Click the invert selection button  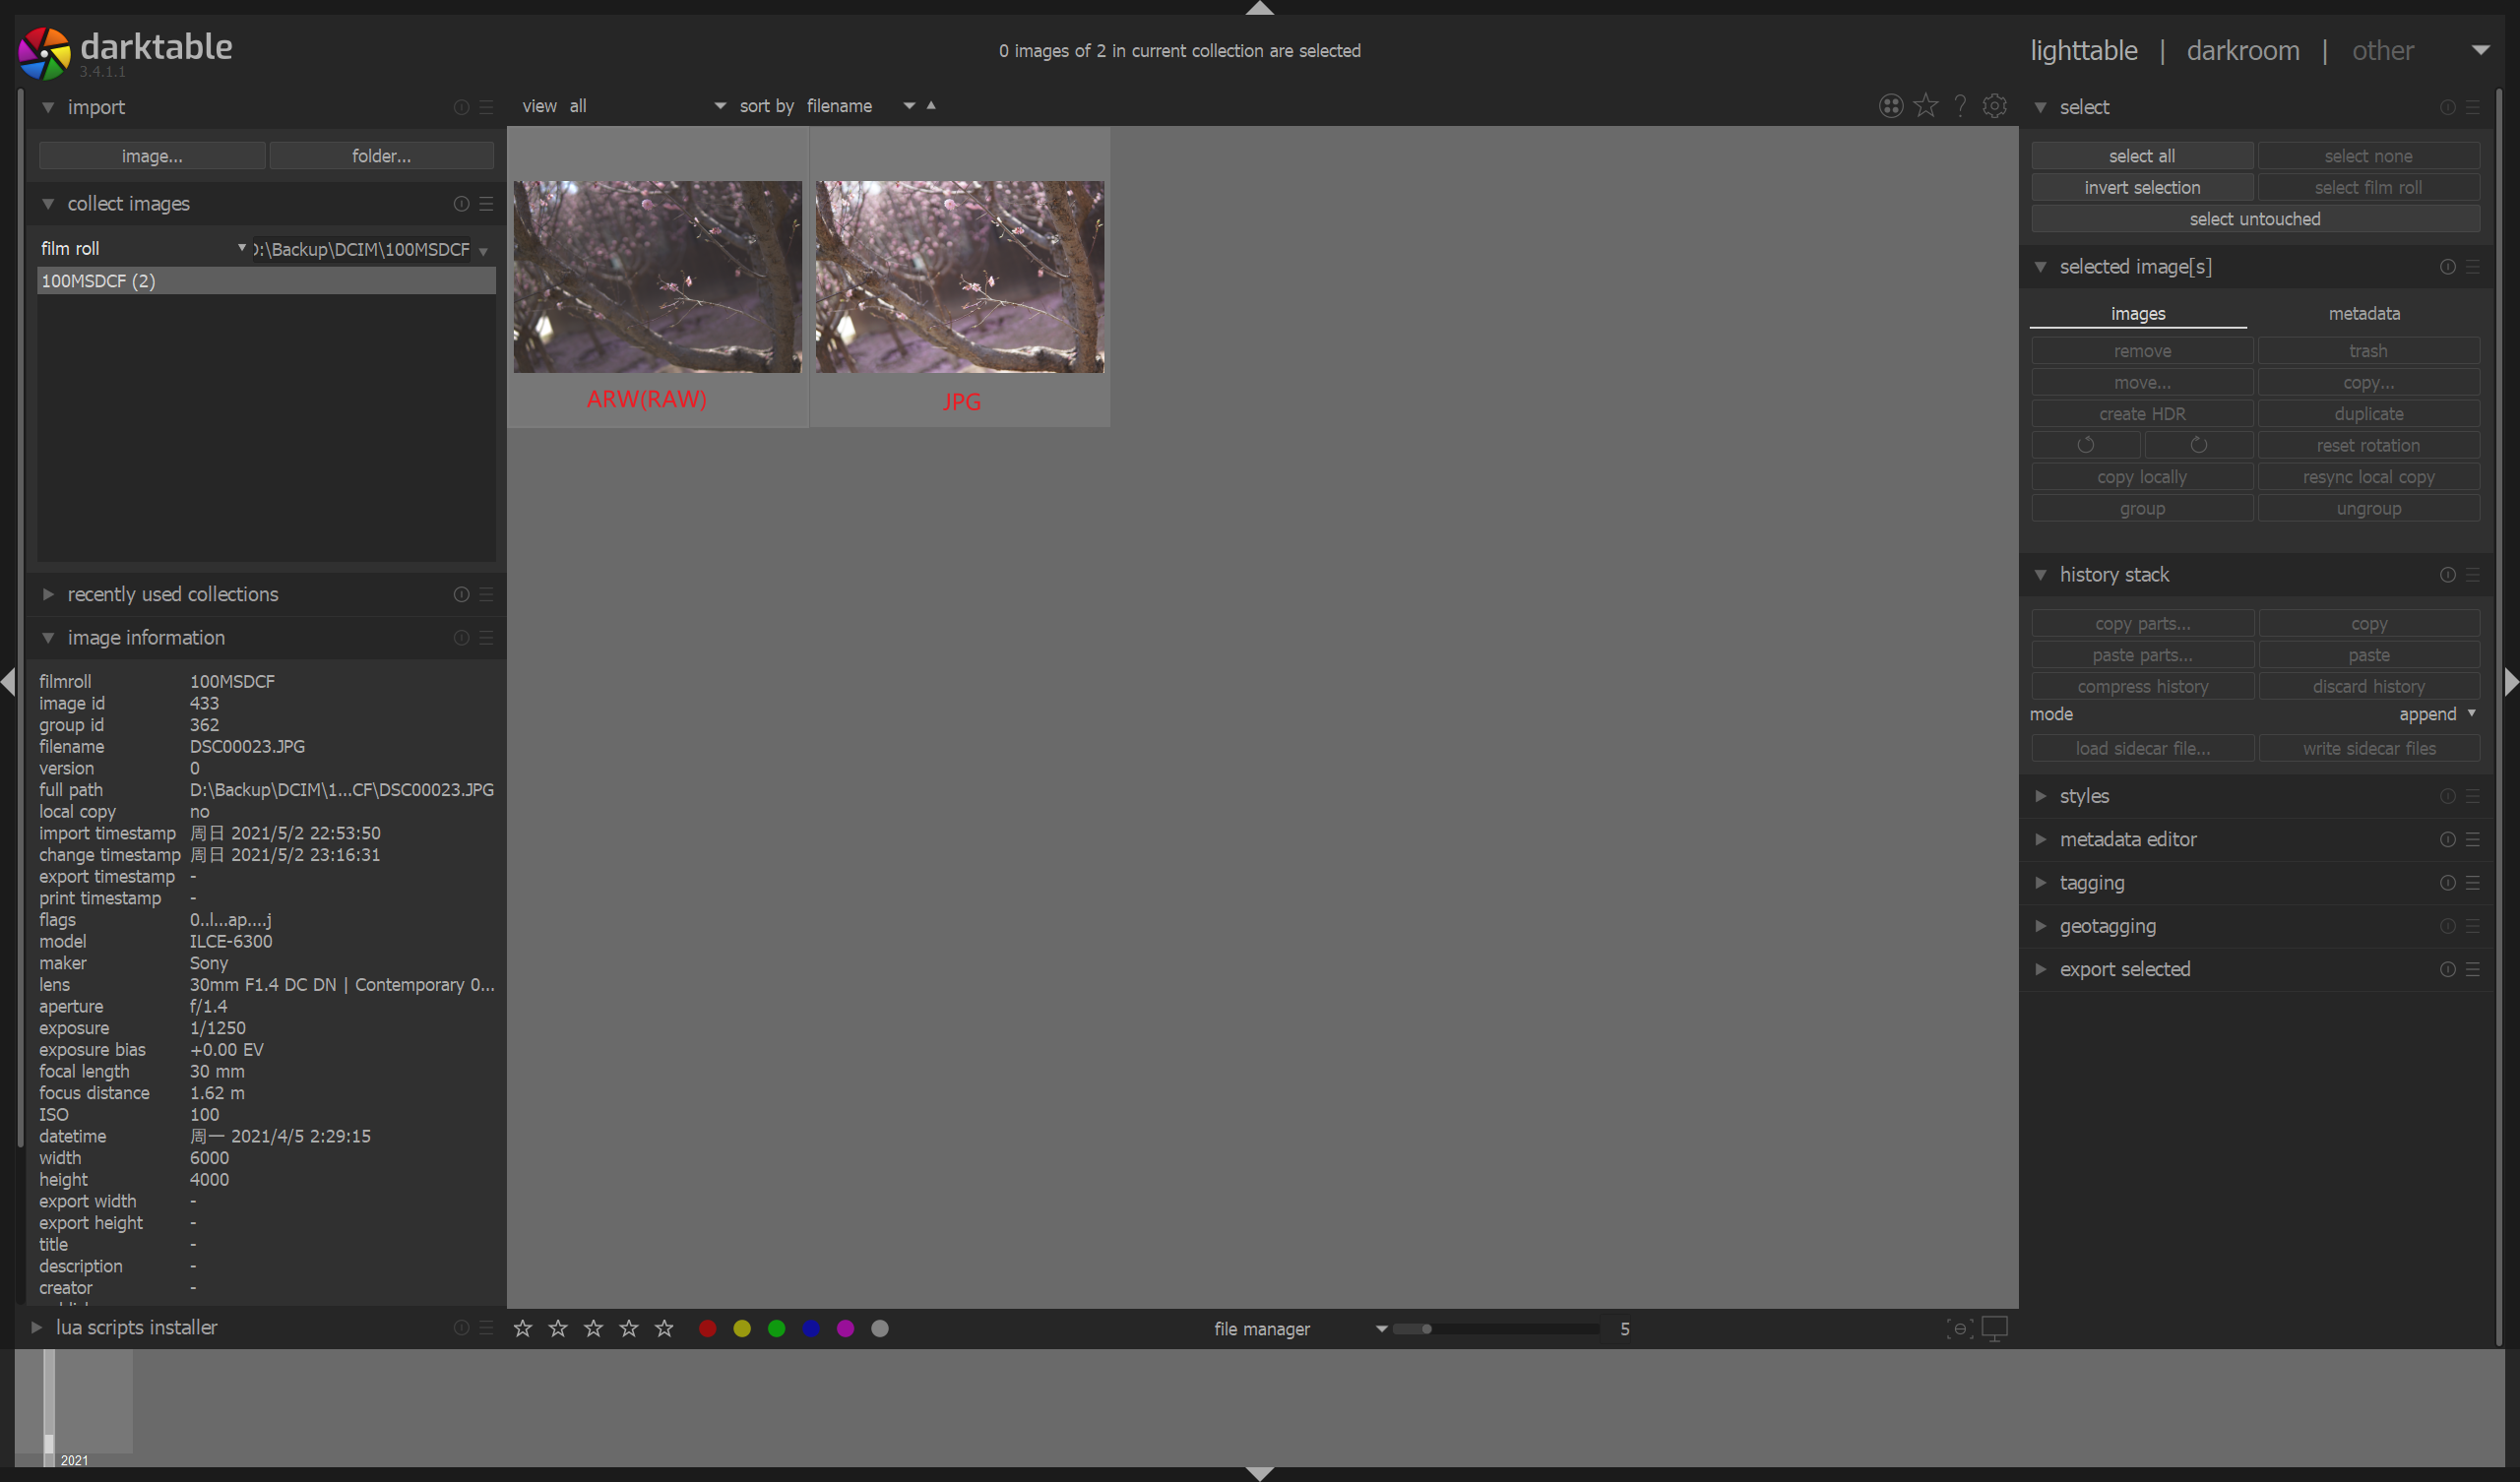click(x=2142, y=187)
